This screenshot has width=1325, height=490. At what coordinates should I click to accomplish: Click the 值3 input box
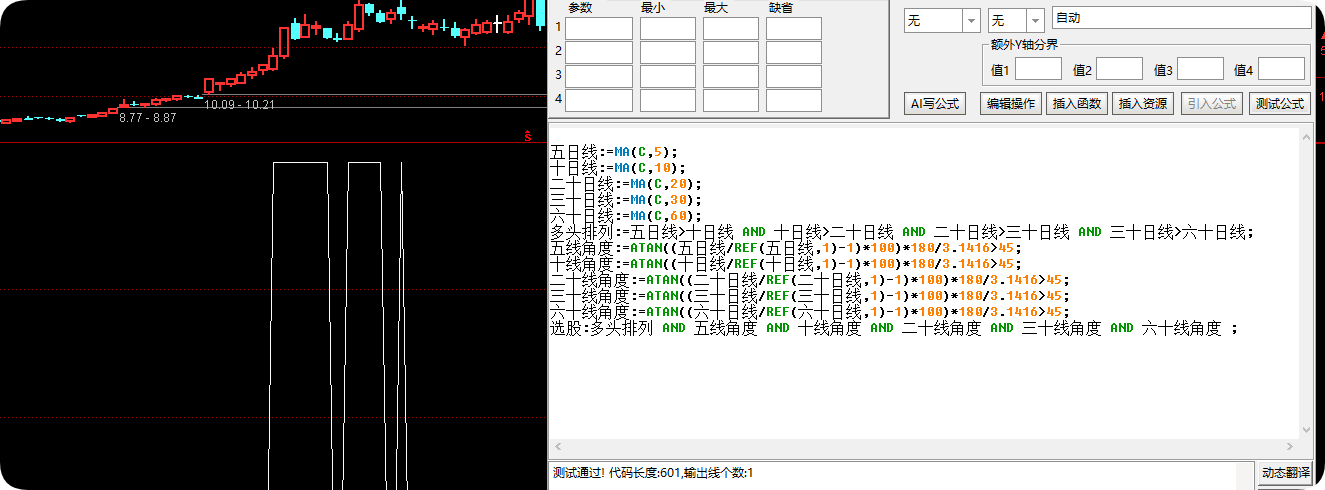[1200, 69]
